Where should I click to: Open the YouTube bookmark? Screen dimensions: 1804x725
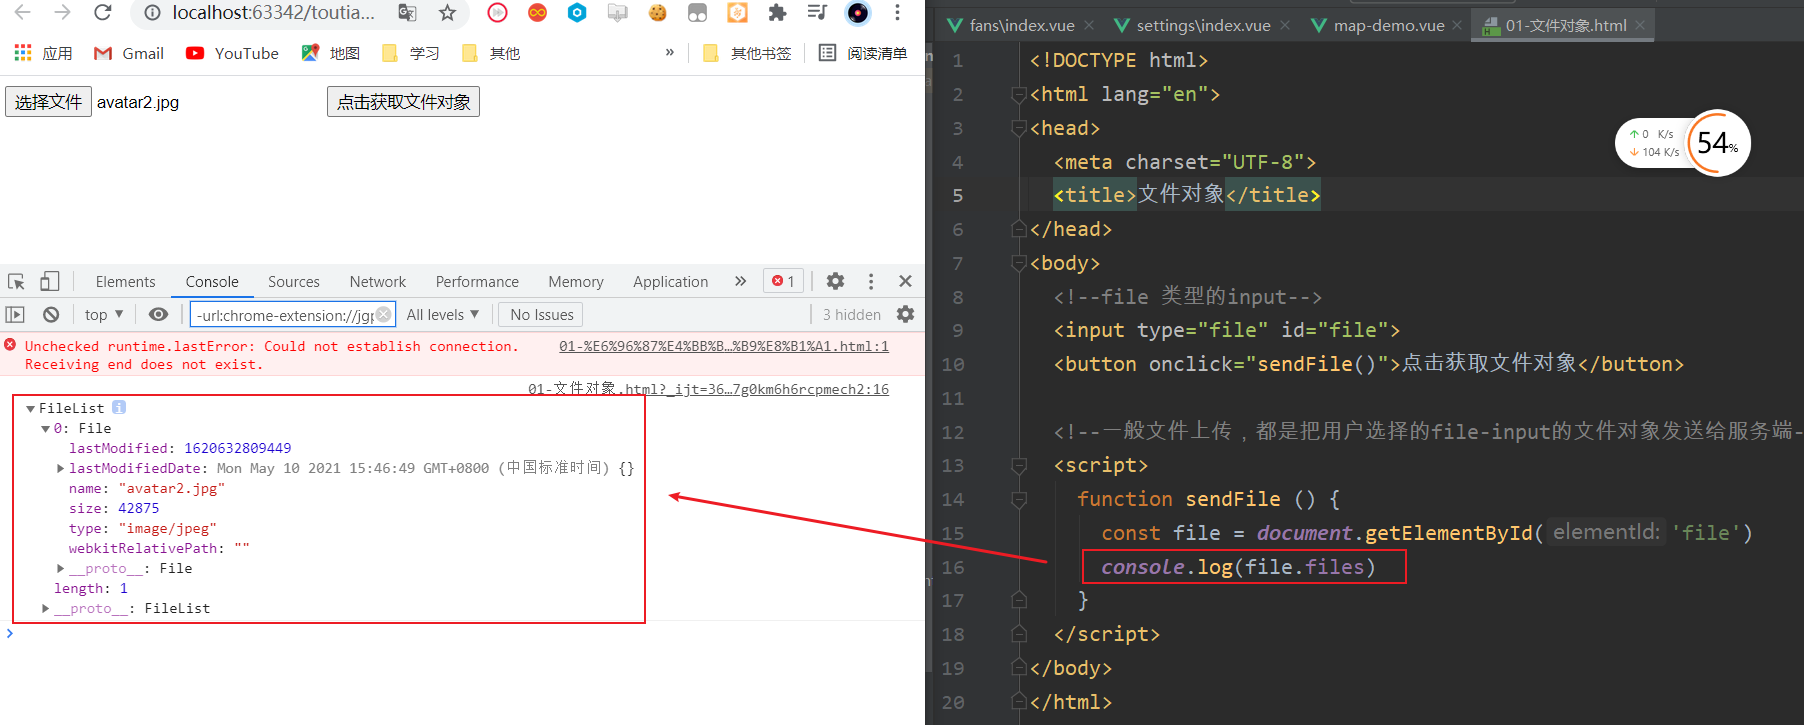tap(232, 53)
